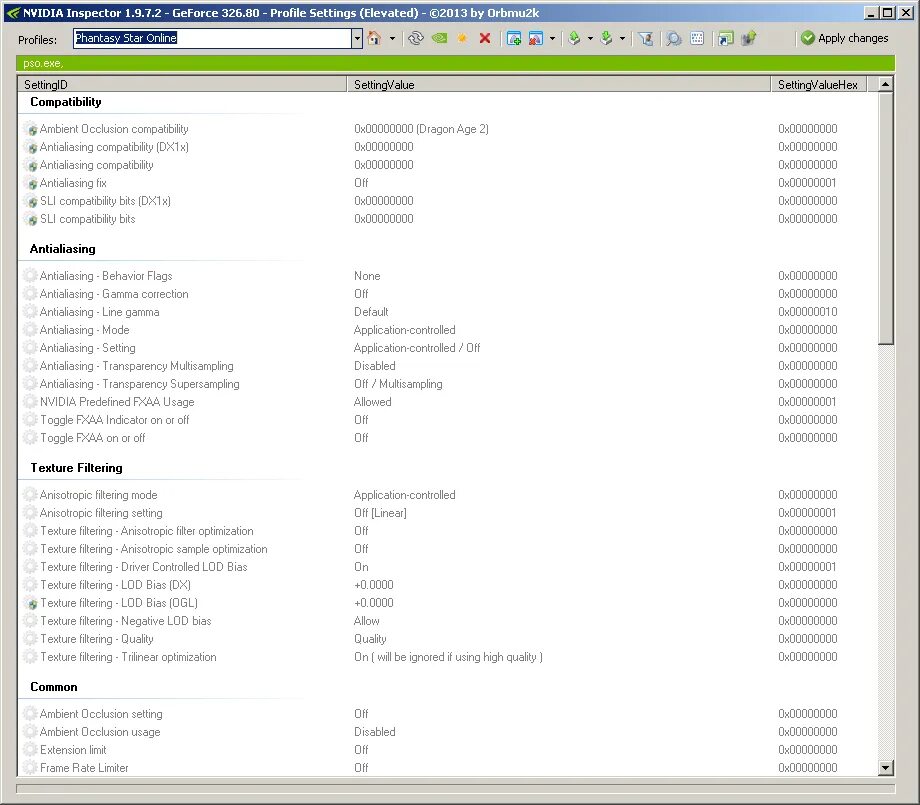Select the SLI compatibility bits row

click(x=448, y=219)
